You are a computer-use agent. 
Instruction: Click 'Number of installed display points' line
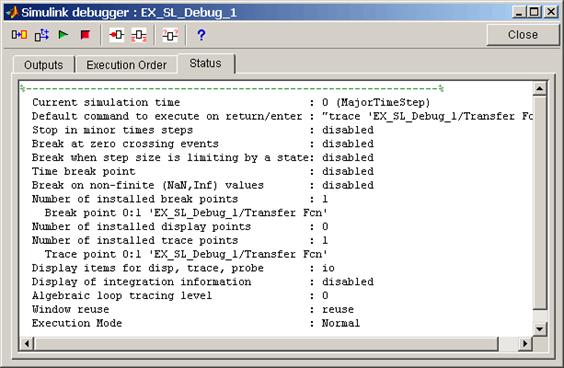click(x=180, y=227)
